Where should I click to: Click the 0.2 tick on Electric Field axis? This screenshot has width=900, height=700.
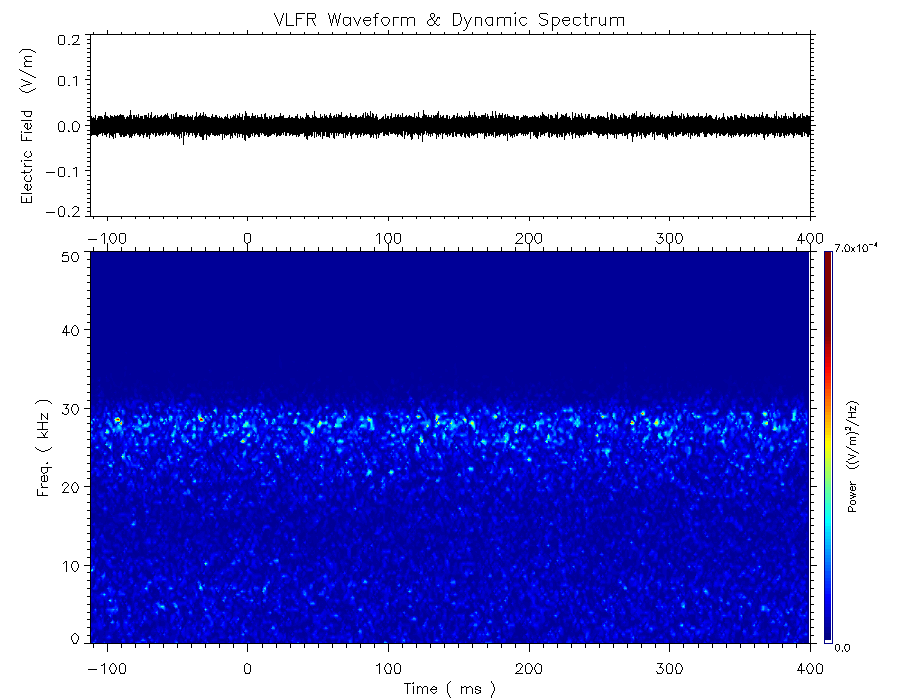[68, 39]
